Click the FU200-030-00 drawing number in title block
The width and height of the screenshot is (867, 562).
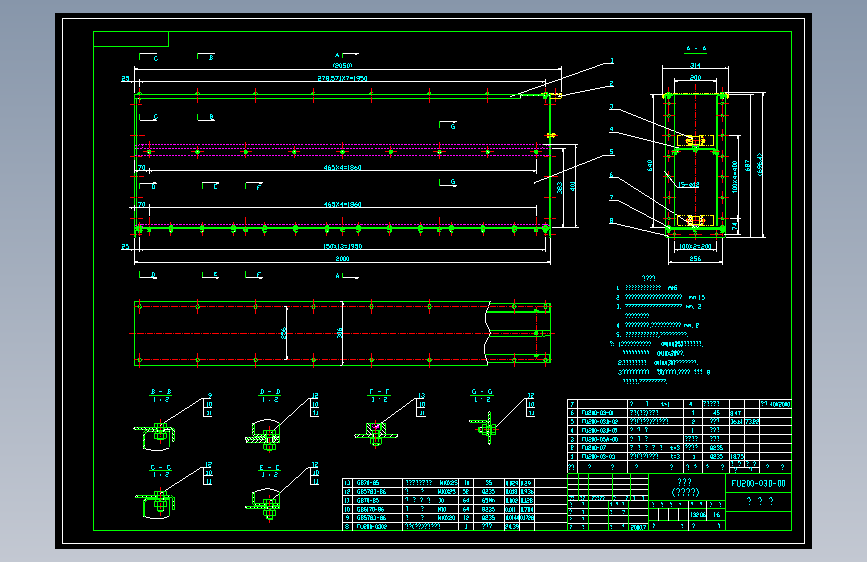click(758, 483)
